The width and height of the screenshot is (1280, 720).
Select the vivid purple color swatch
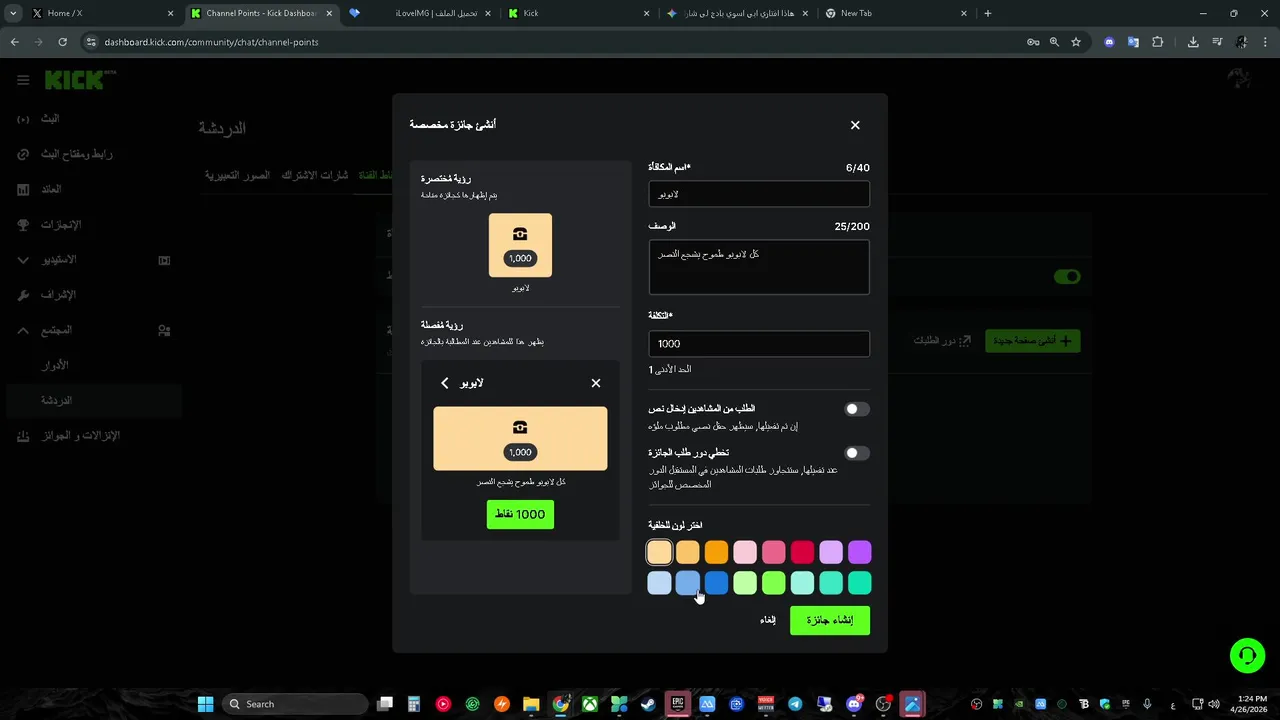860,552
